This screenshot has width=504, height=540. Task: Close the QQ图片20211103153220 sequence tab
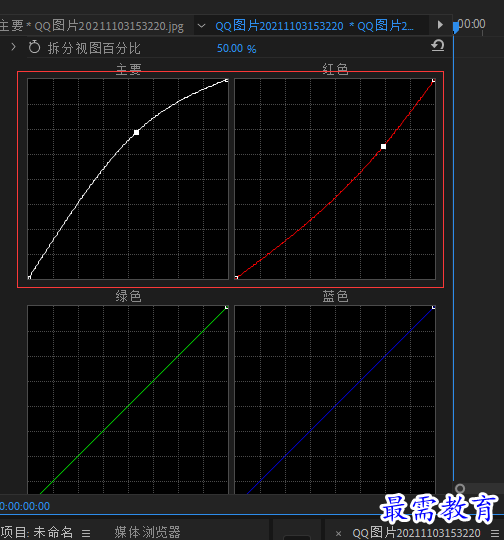338,533
